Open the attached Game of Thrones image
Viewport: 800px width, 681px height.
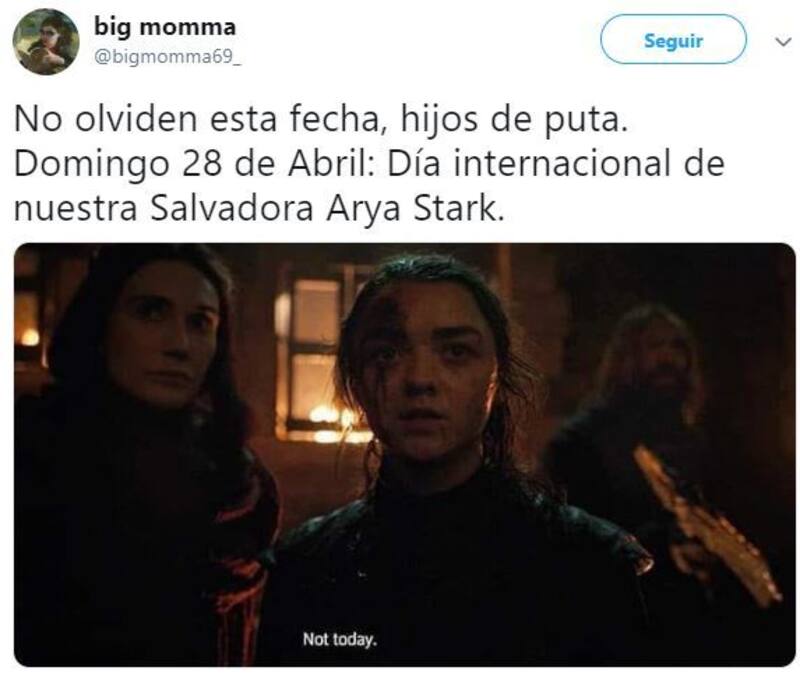(x=405, y=455)
